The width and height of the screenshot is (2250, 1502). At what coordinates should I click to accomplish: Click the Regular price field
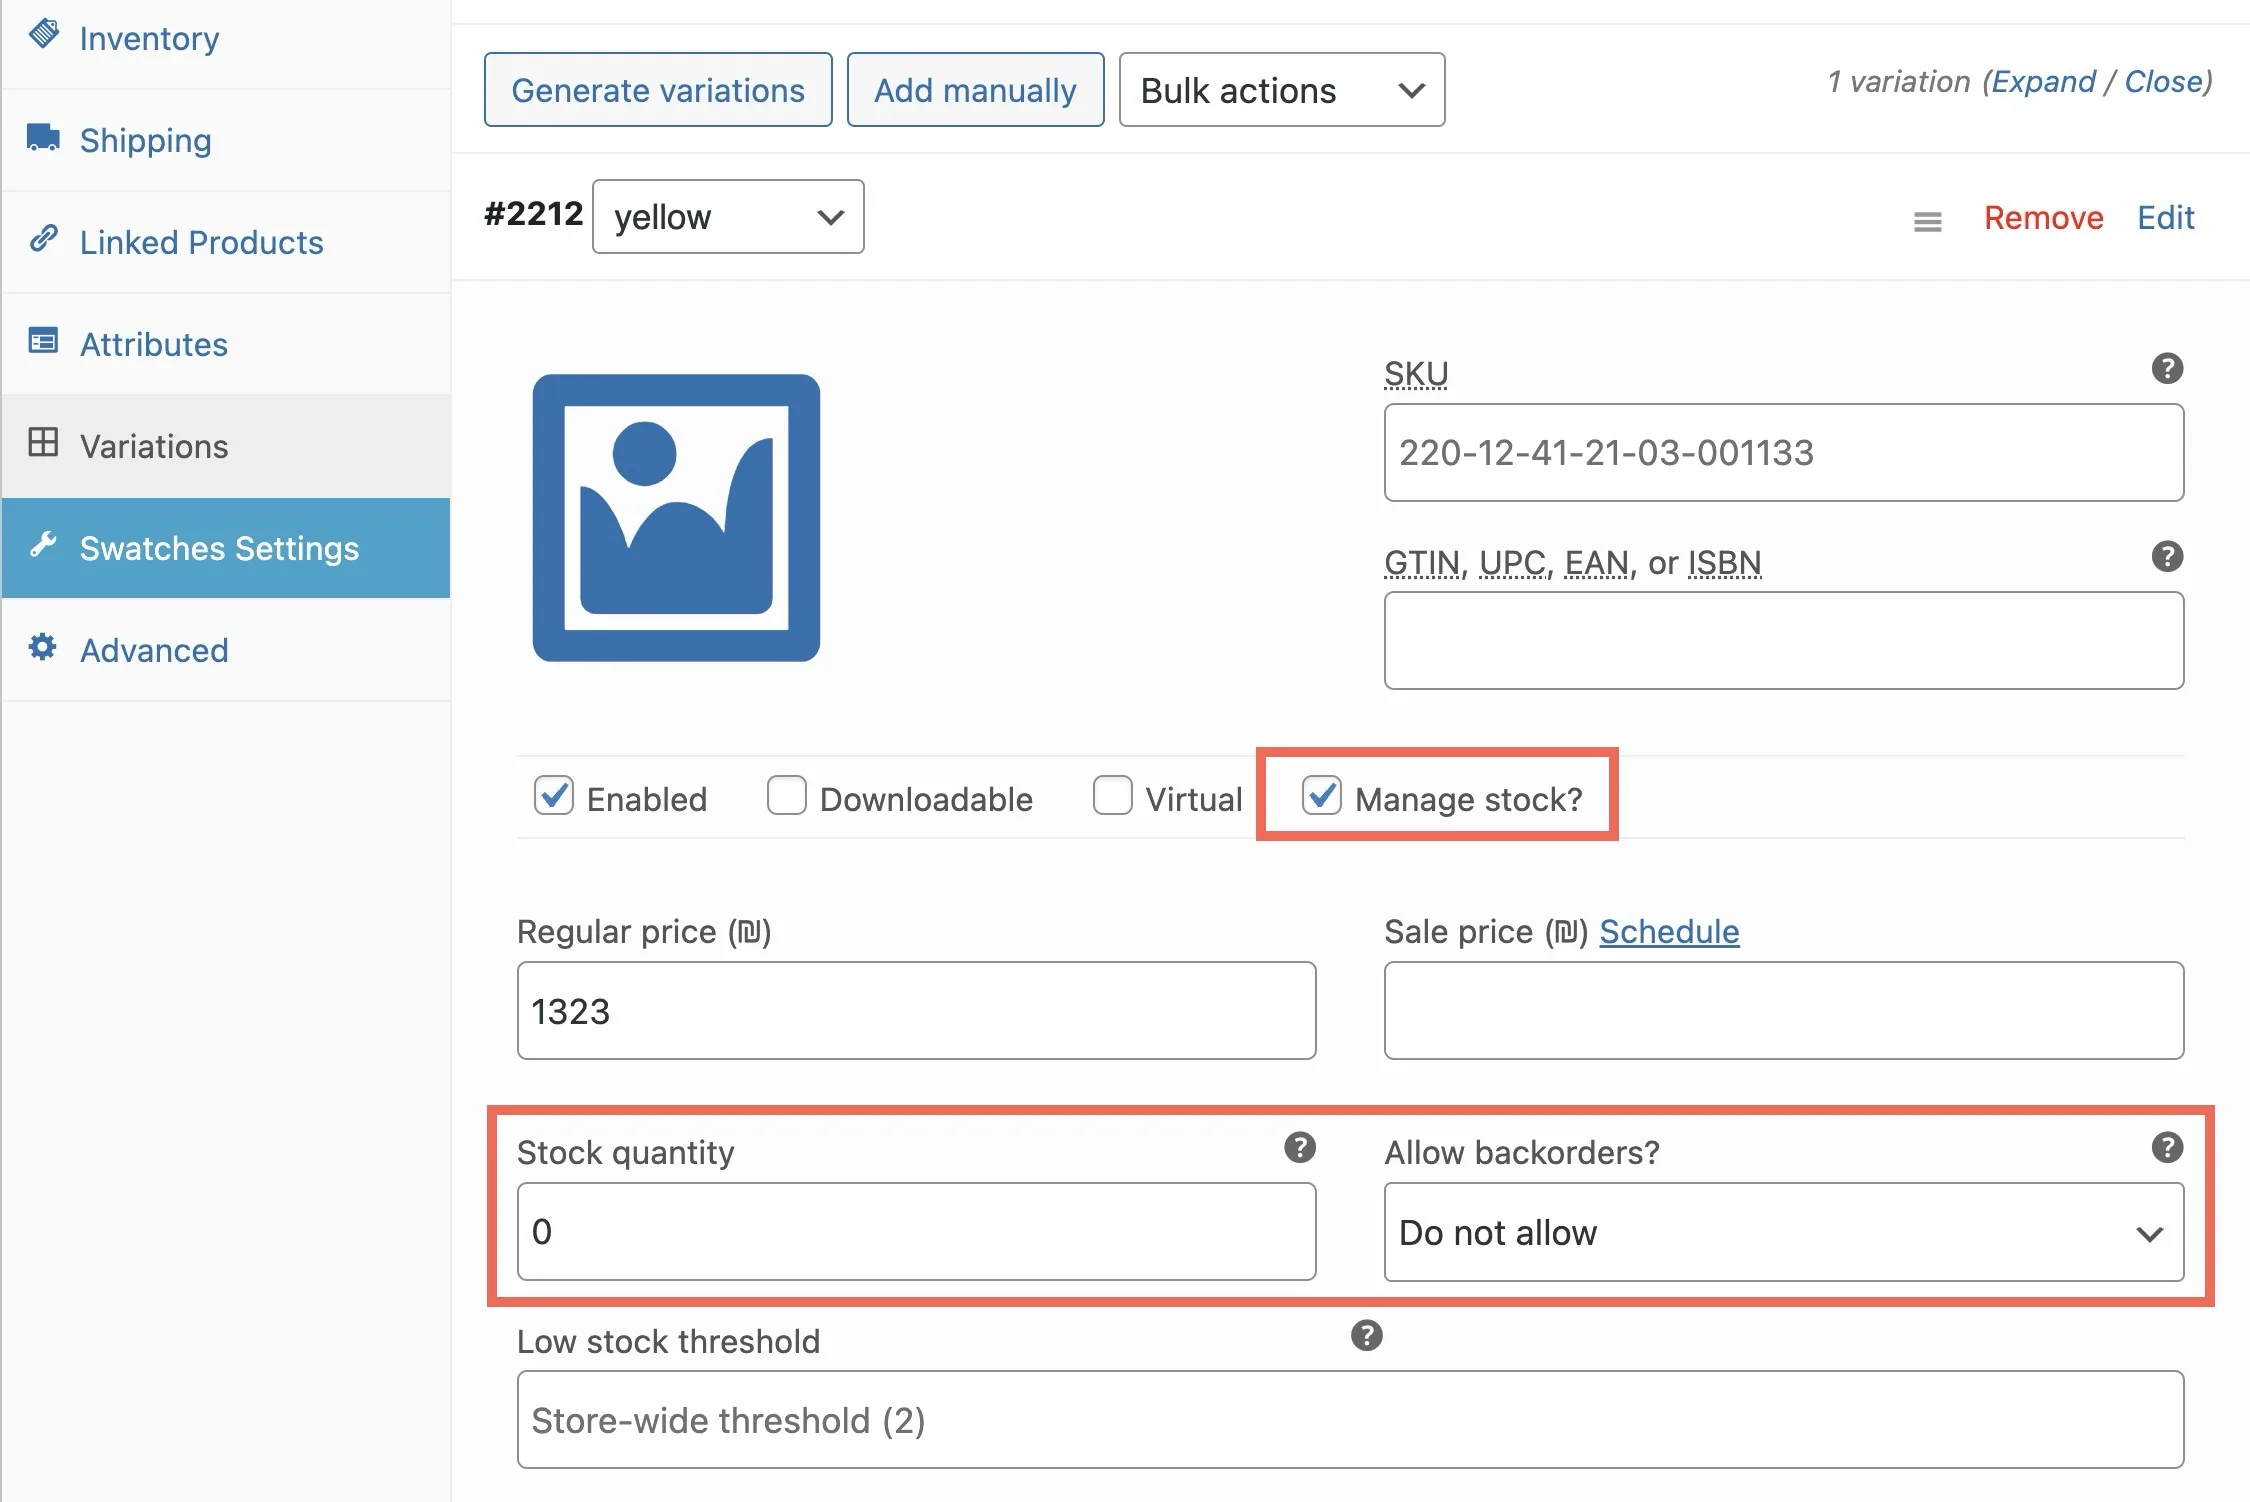tap(916, 1011)
